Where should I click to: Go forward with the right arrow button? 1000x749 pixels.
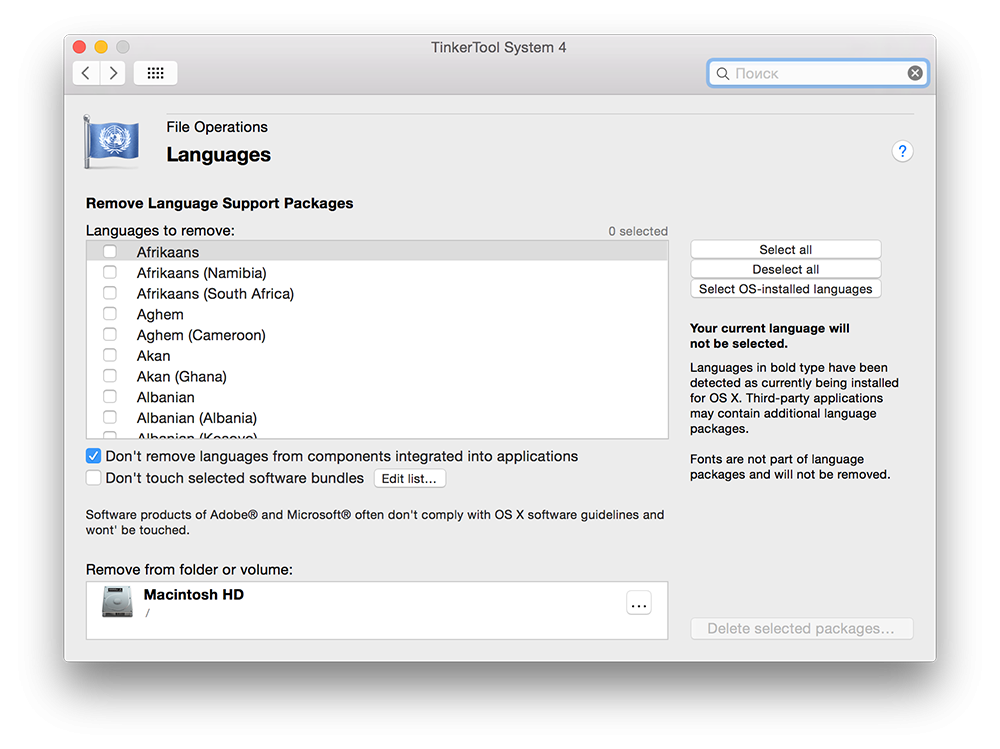click(x=113, y=73)
